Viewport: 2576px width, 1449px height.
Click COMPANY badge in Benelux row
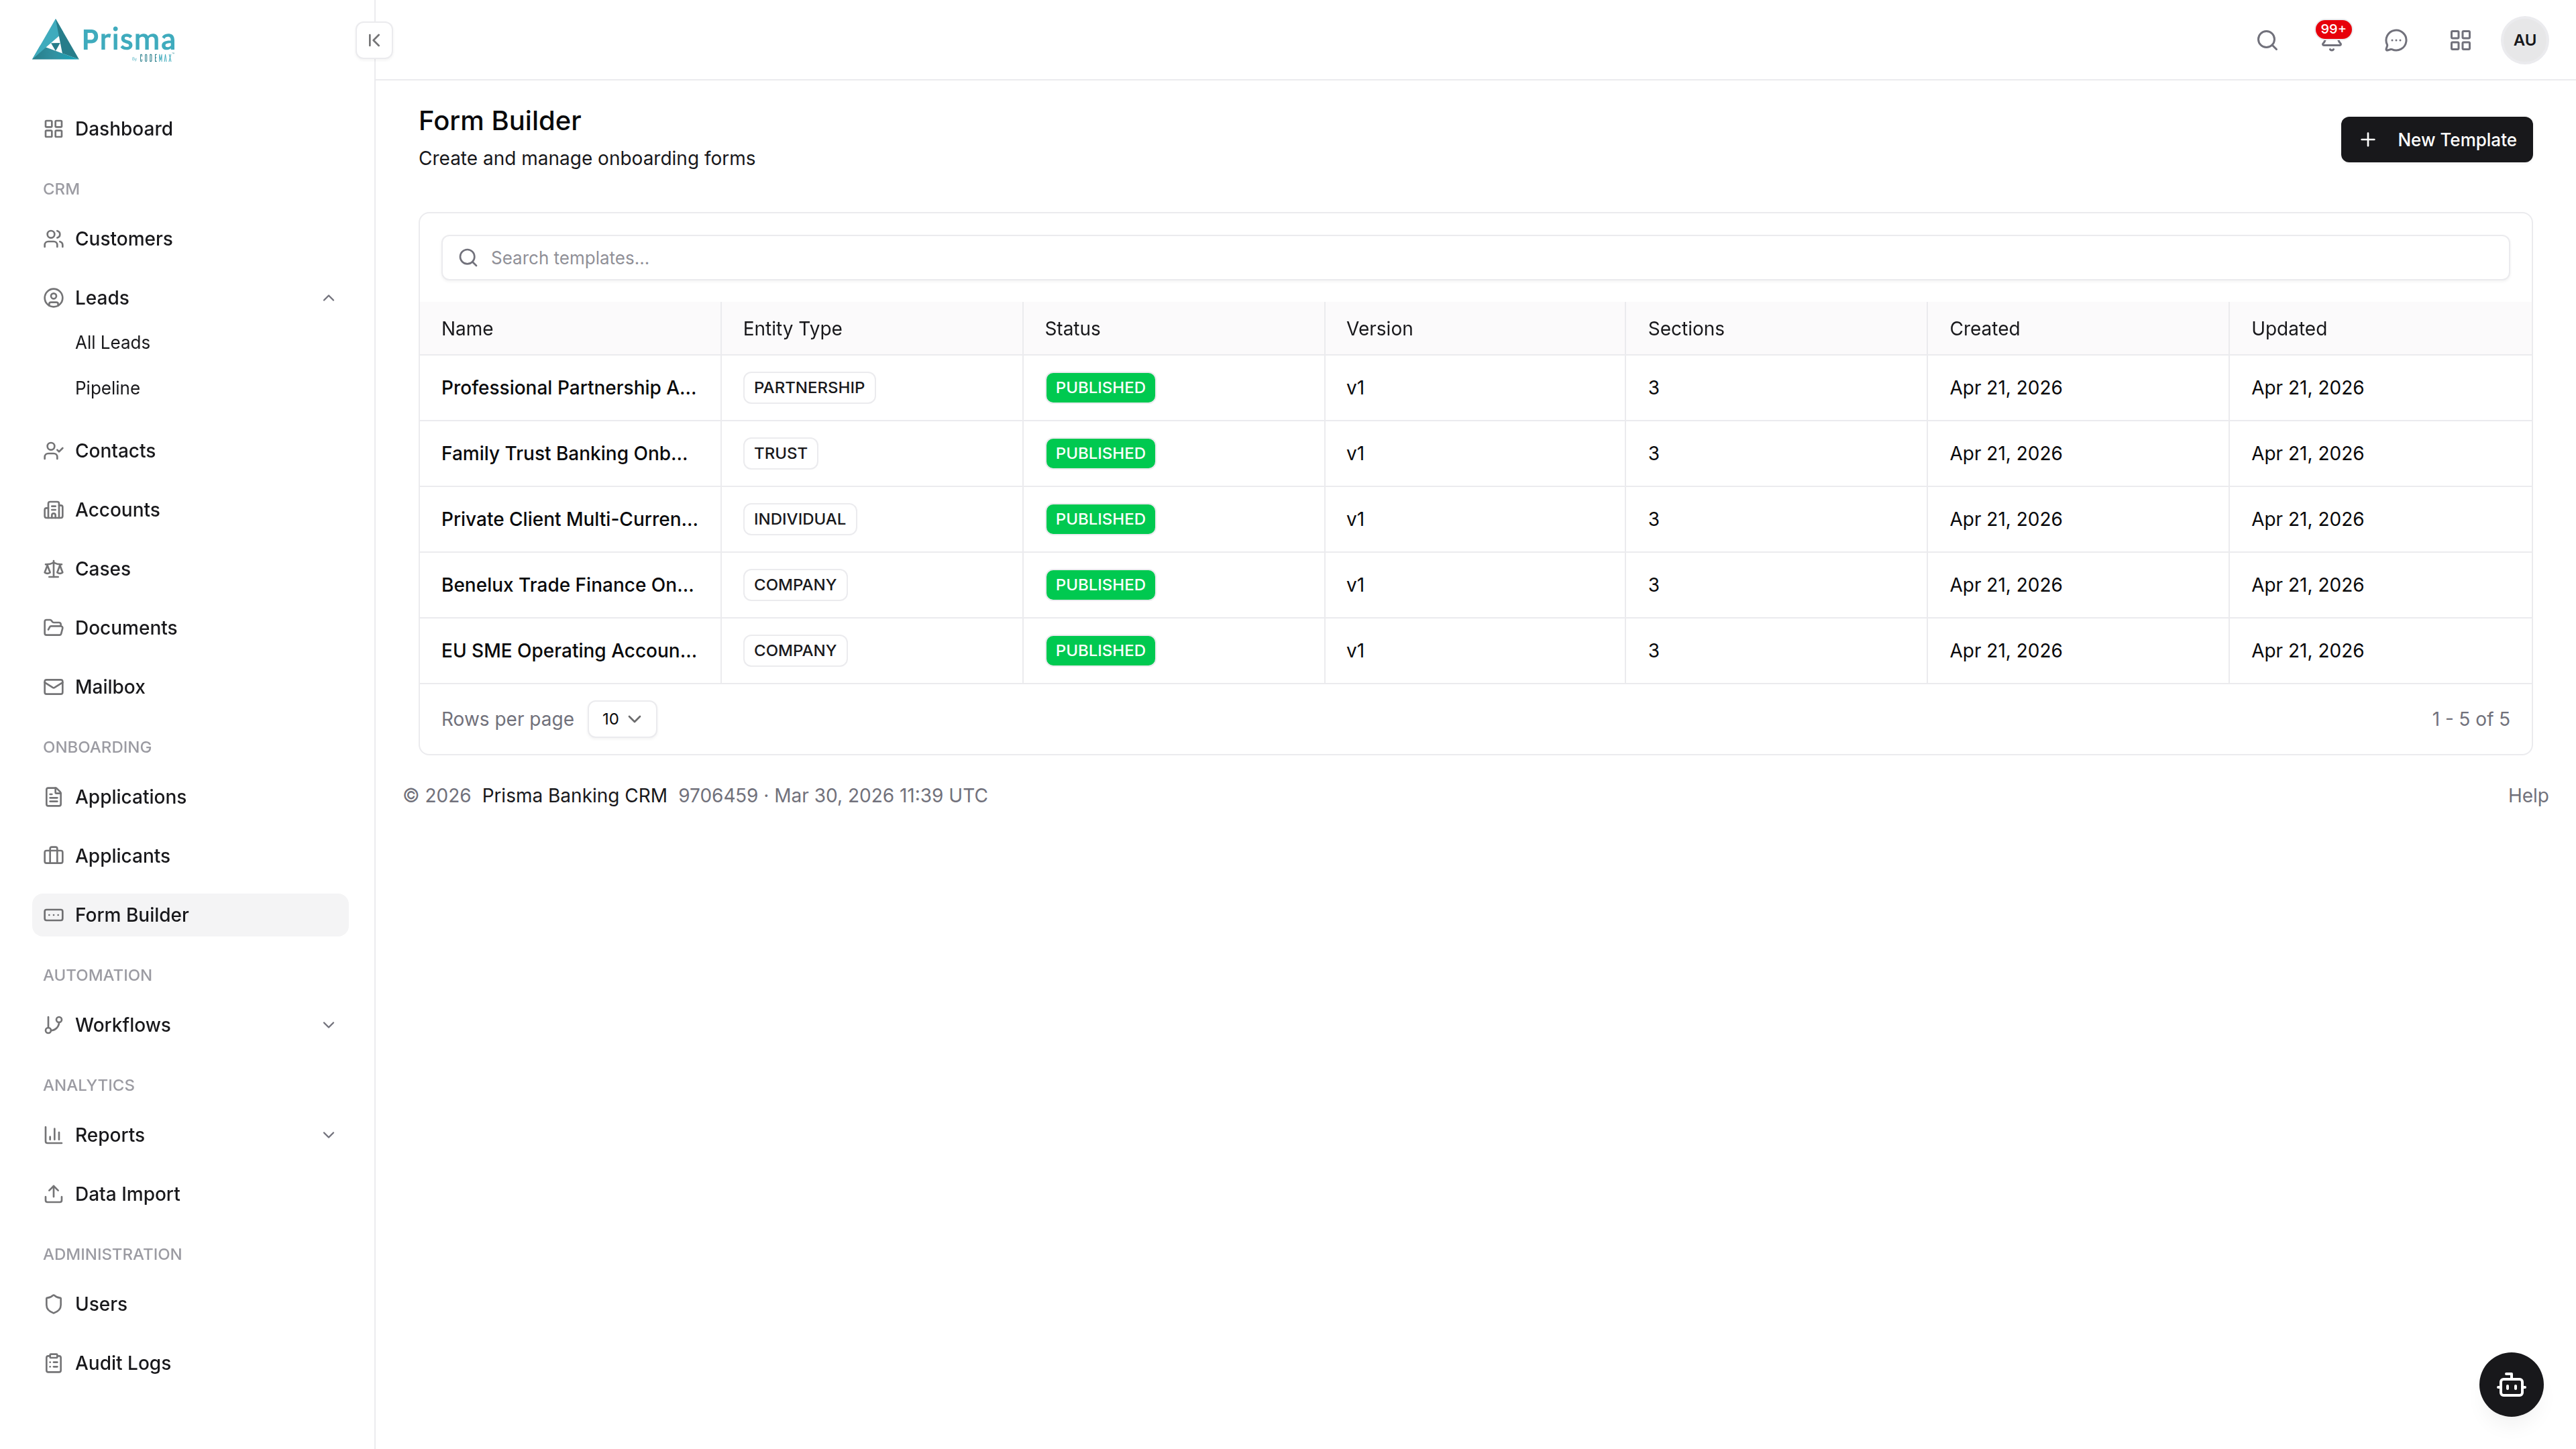[x=794, y=585]
